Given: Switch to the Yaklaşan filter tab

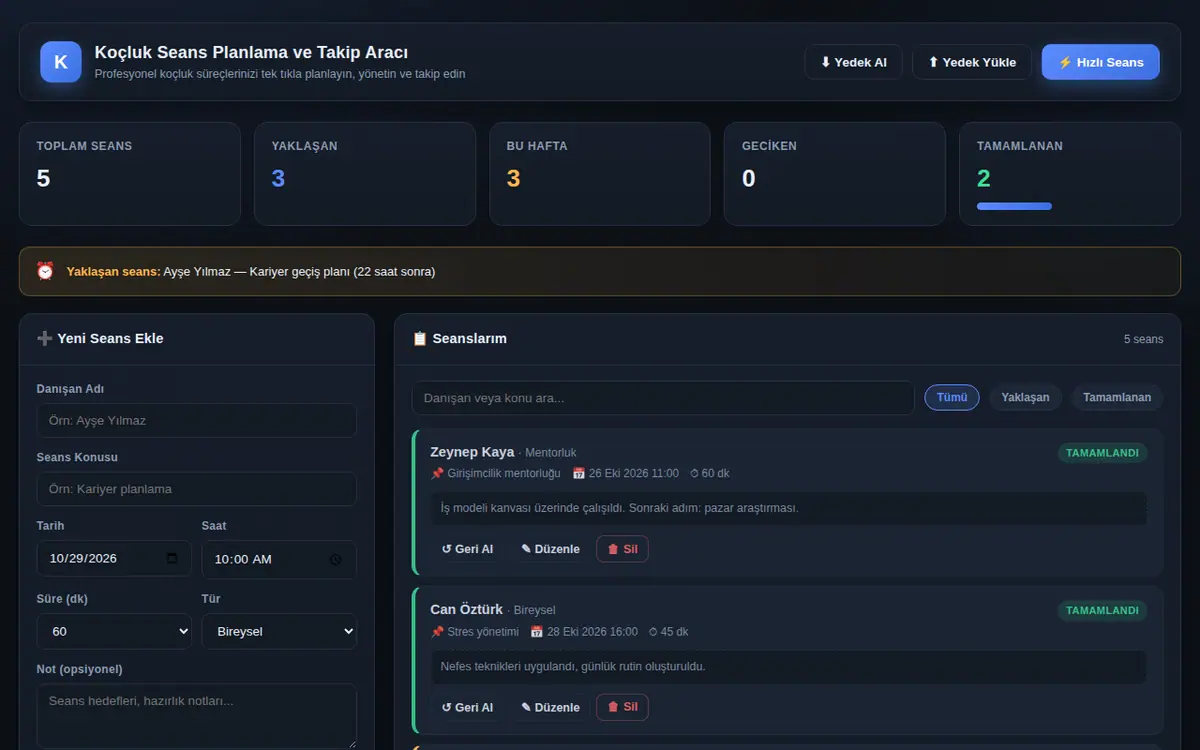Looking at the screenshot, I should 1025,397.
